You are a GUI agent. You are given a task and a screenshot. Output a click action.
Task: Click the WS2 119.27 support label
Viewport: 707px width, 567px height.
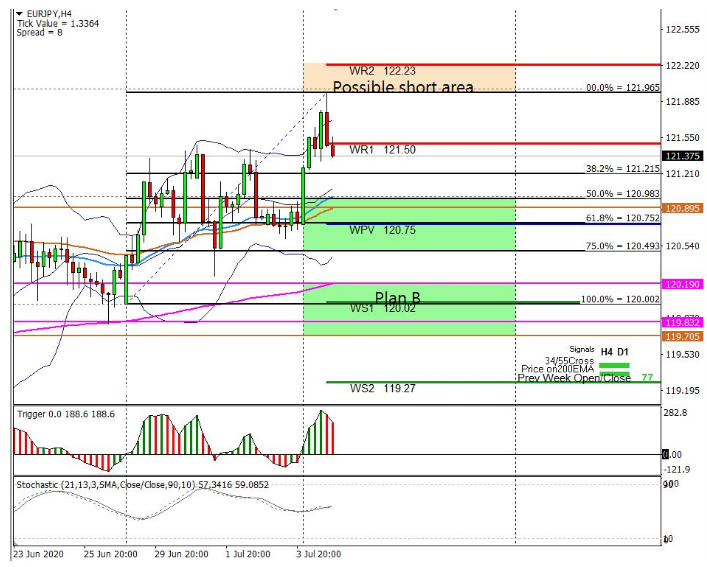coord(381,388)
